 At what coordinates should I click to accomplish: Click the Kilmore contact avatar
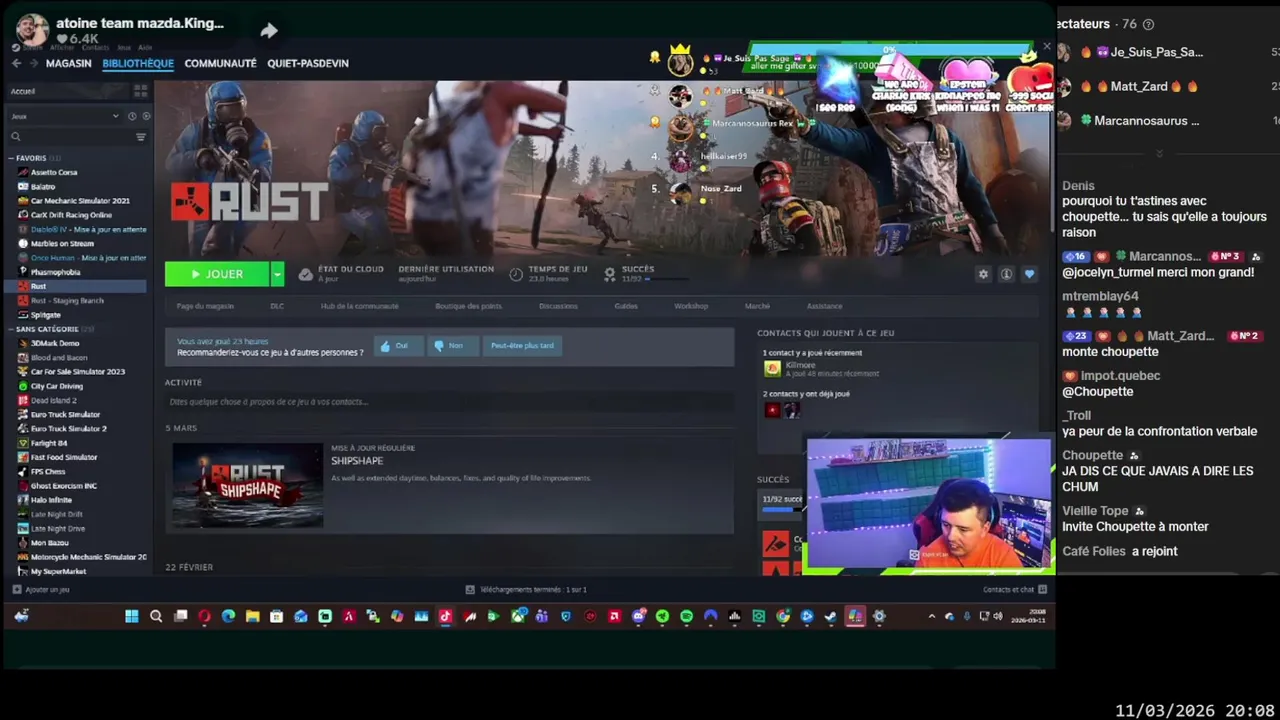[771, 369]
